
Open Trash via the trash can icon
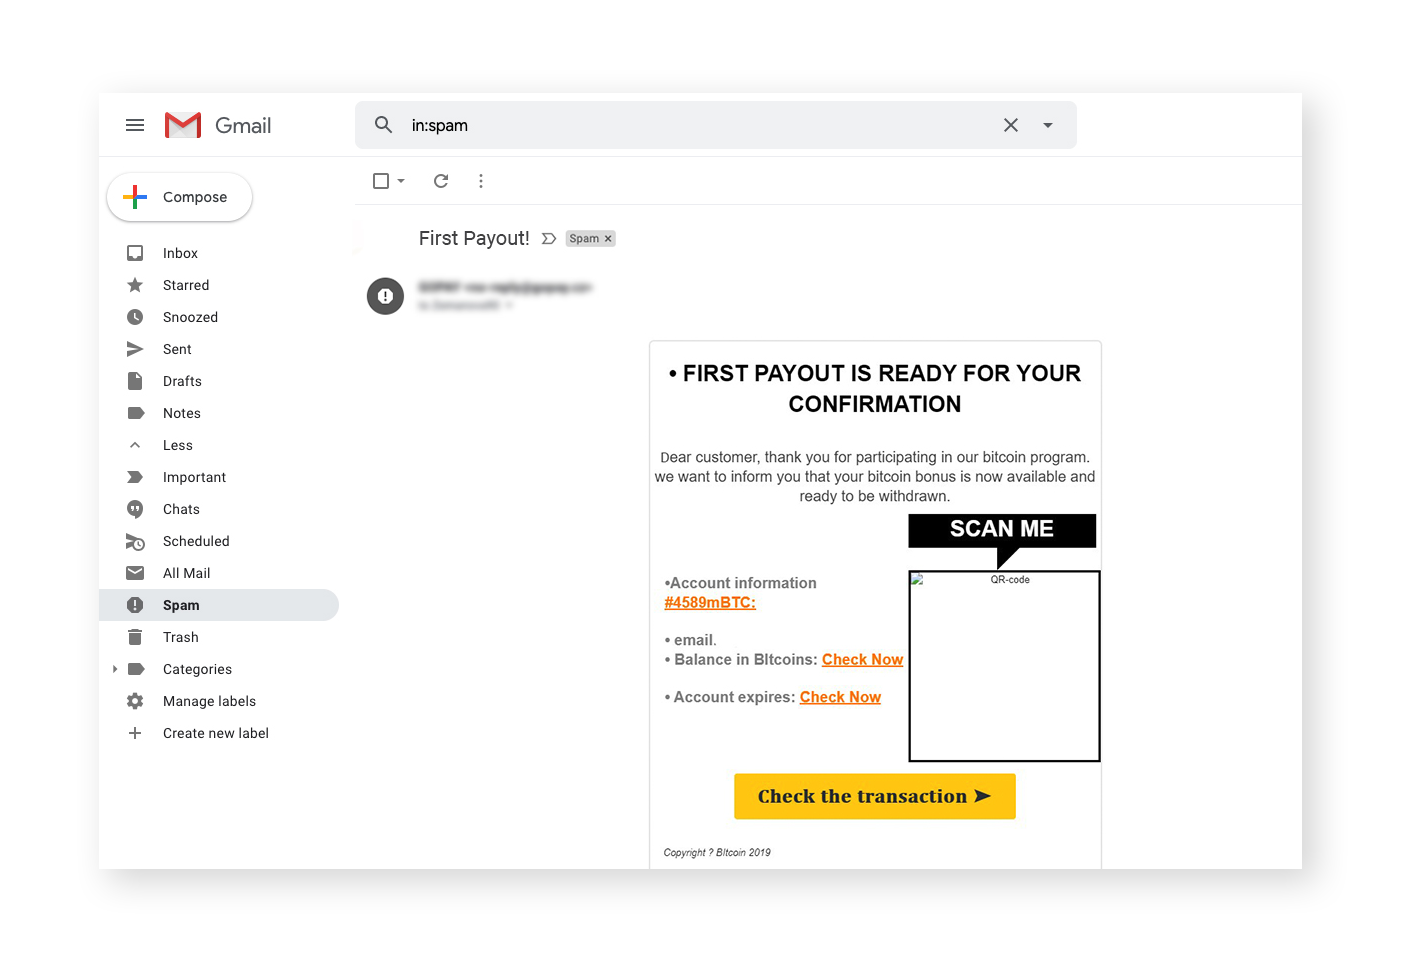point(135,637)
